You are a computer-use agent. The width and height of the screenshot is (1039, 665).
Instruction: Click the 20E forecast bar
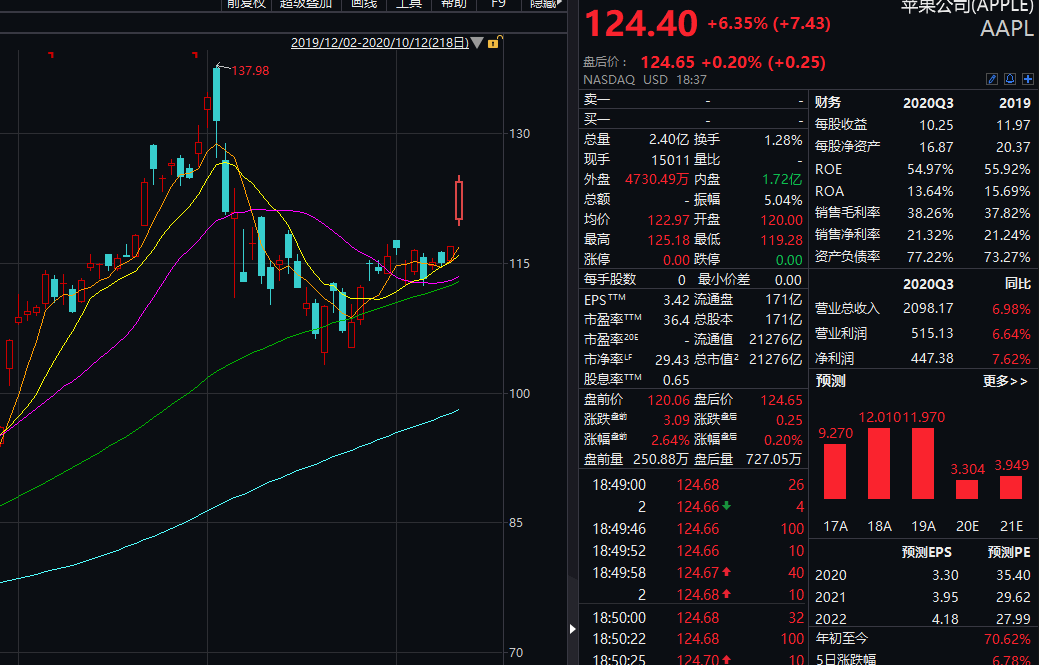pos(967,489)
